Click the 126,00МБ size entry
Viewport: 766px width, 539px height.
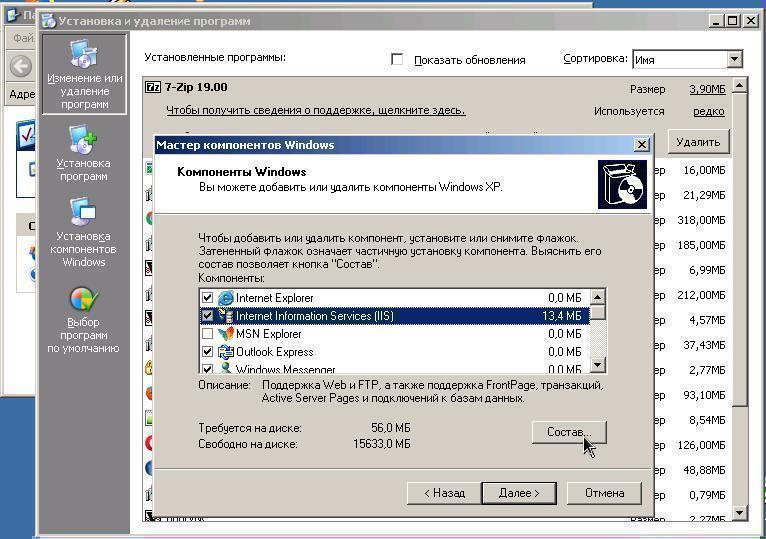(x=701, y=445)
